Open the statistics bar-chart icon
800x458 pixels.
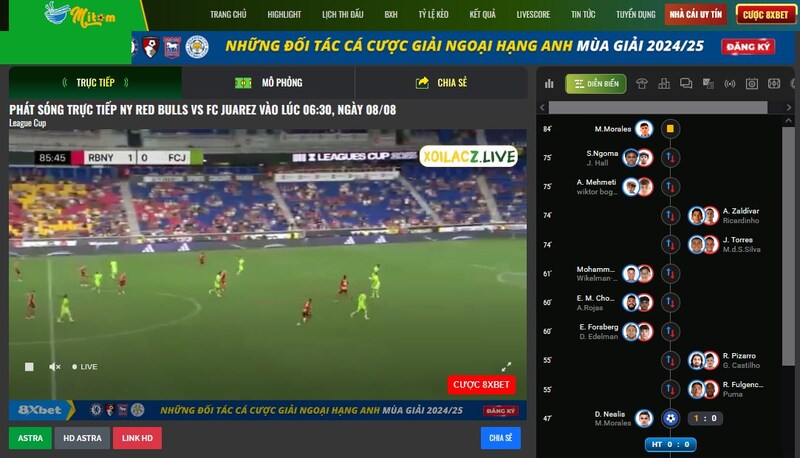click(x=549, y=84)
